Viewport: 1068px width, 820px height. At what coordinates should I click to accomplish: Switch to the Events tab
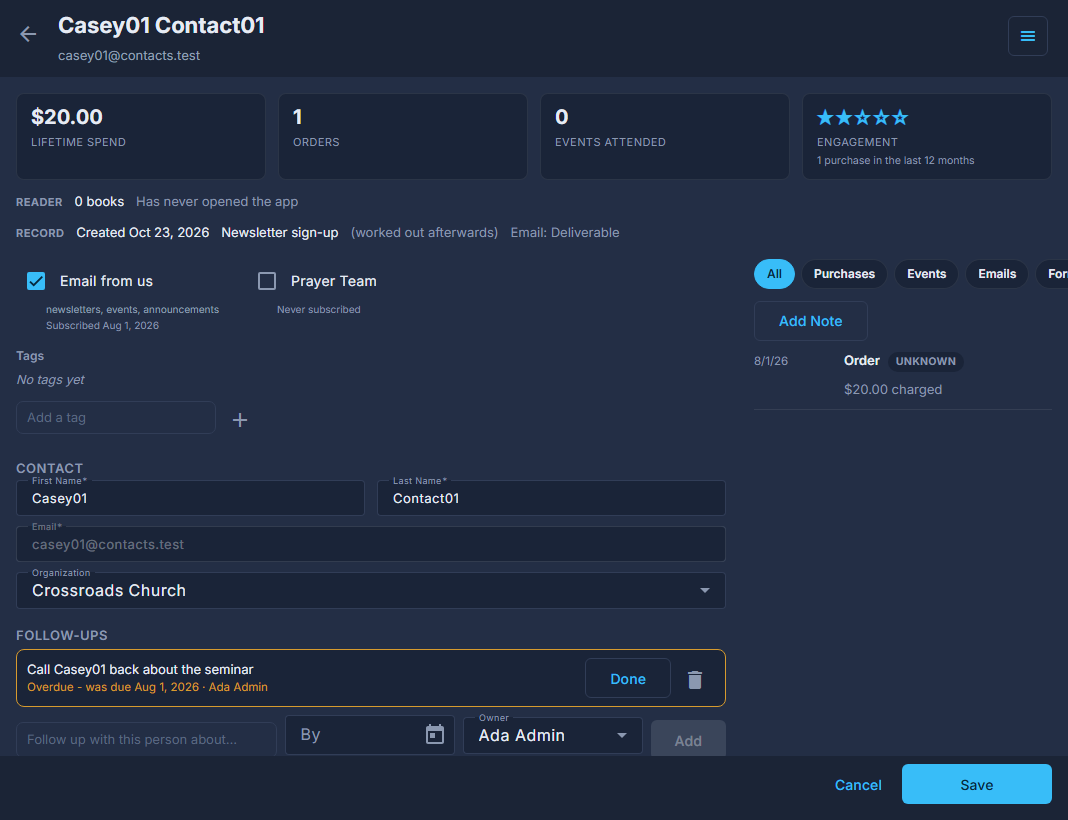point(926,274)
